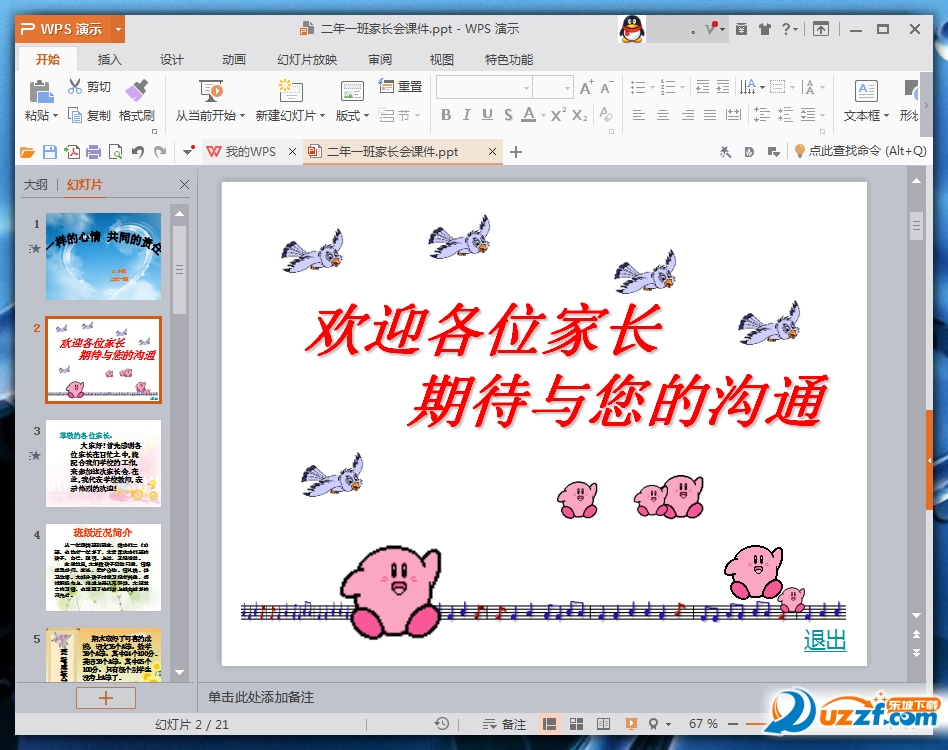Insert a text box via 文本框 icon
Image resolution: width=948 pixels, height=750 pixels.
(866, 91)
